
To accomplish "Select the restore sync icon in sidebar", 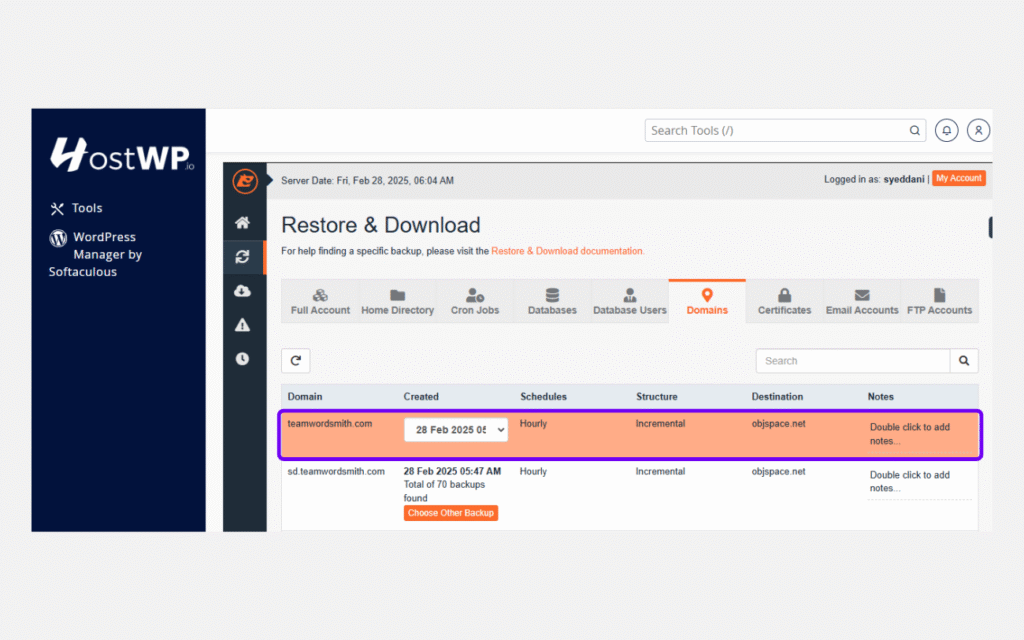I will coord(243,257).
